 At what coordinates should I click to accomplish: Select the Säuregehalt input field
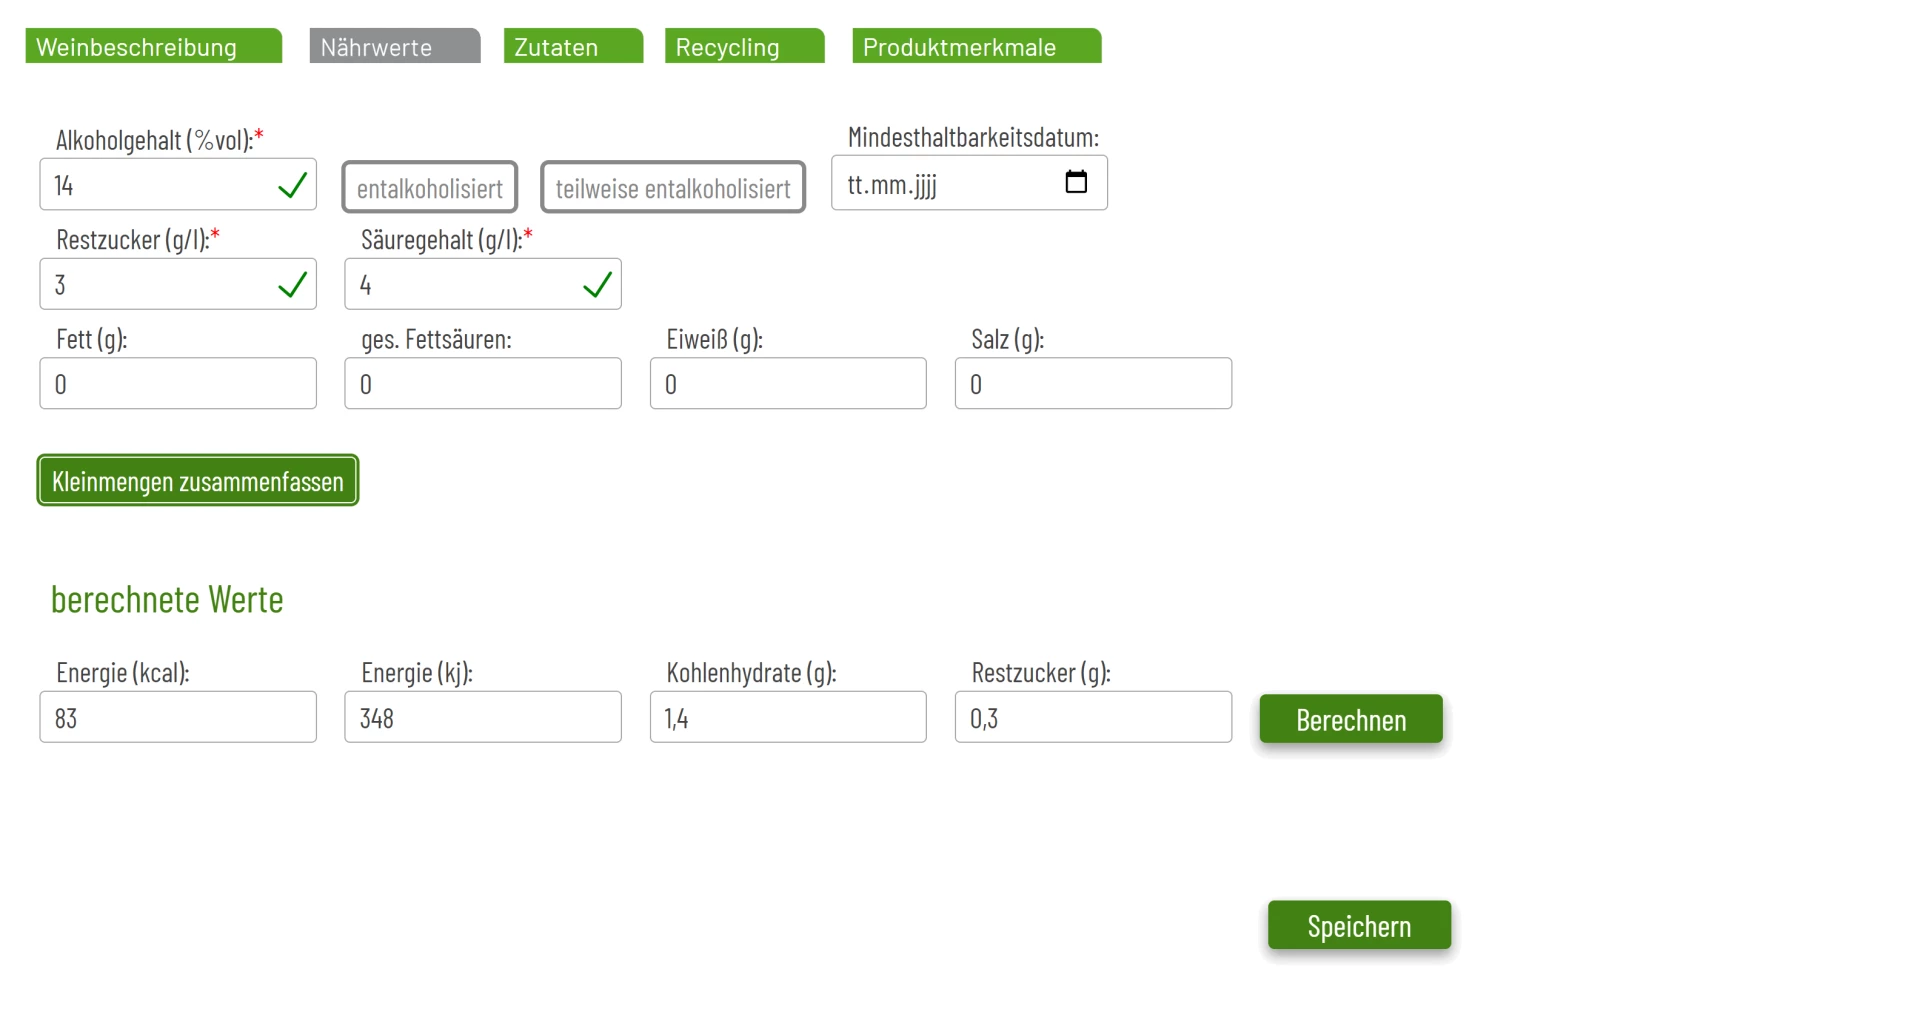pos(465,285)
